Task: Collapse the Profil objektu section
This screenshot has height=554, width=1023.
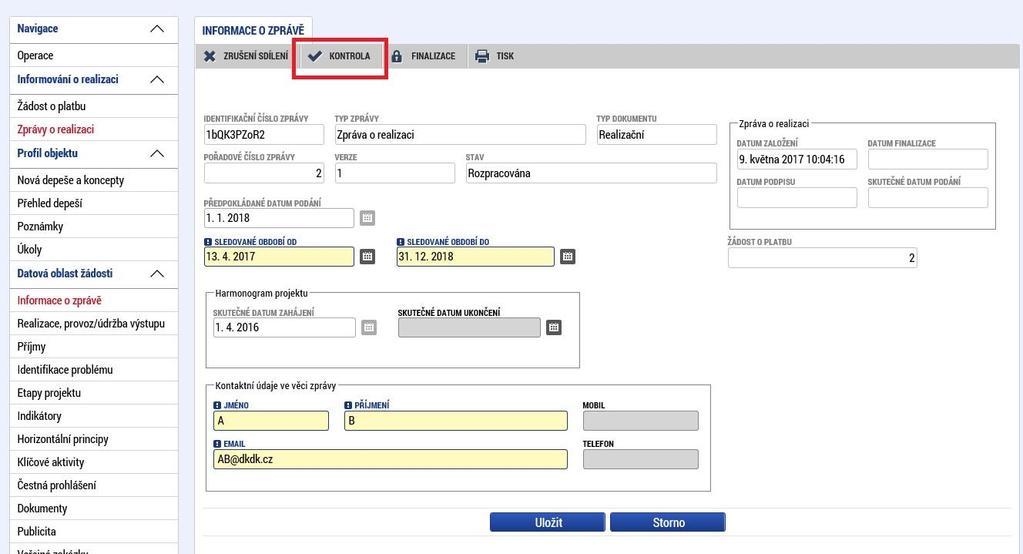Action: pyautogui.click(x=157, y=153)
